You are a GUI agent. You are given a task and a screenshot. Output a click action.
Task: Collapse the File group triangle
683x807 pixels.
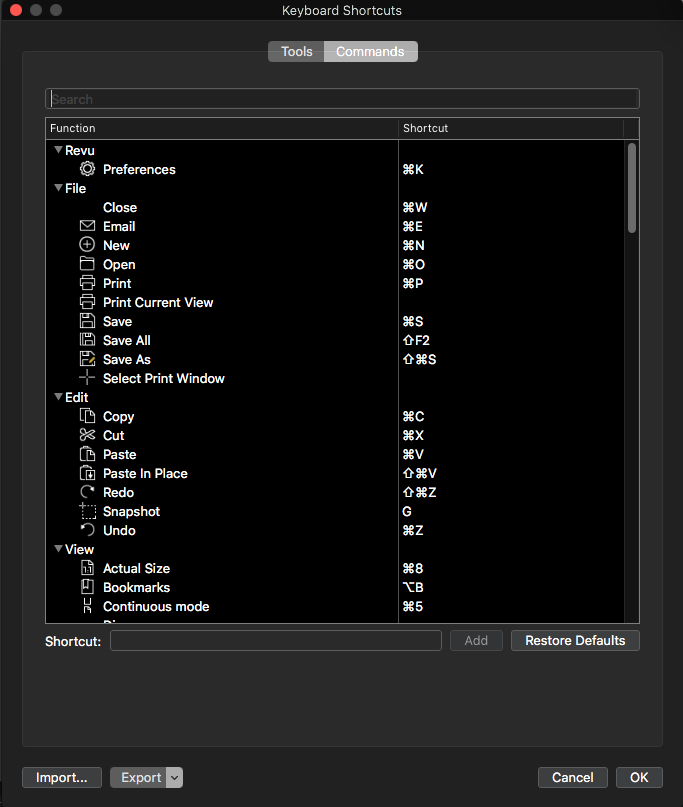click(59, 188)
